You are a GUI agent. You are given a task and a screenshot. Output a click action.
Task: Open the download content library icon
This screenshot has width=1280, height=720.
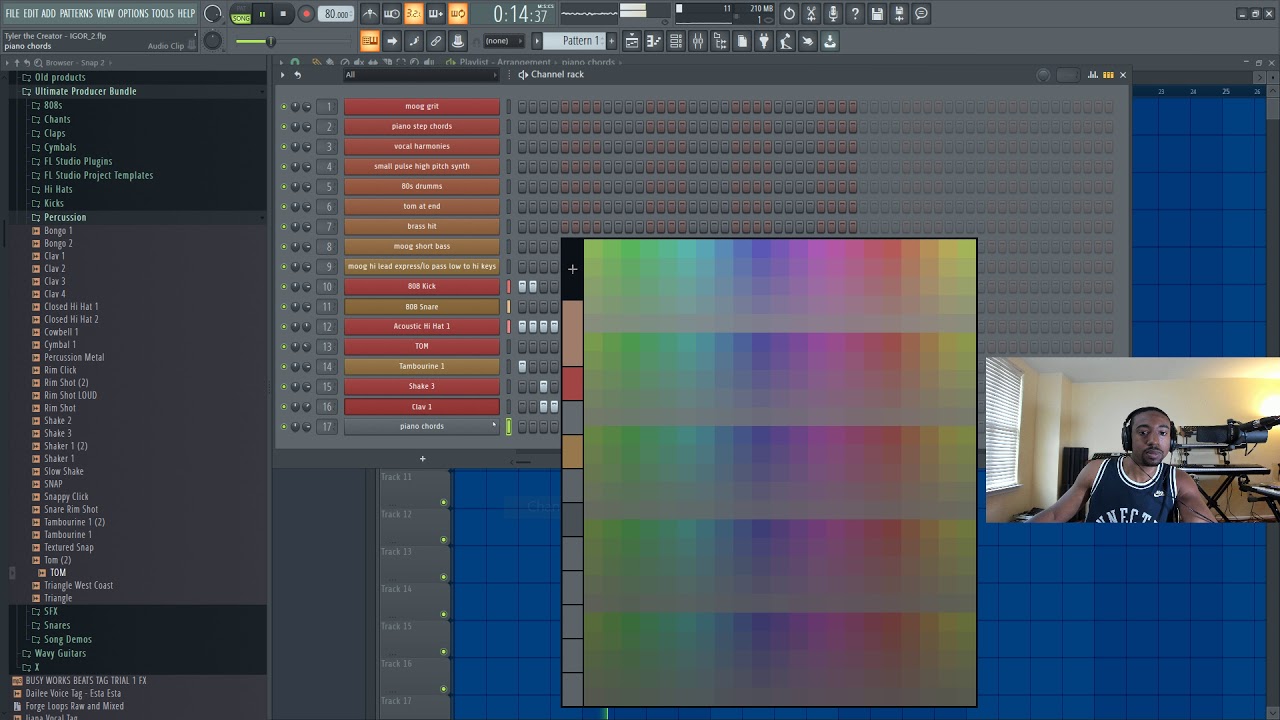coord(830,41)
